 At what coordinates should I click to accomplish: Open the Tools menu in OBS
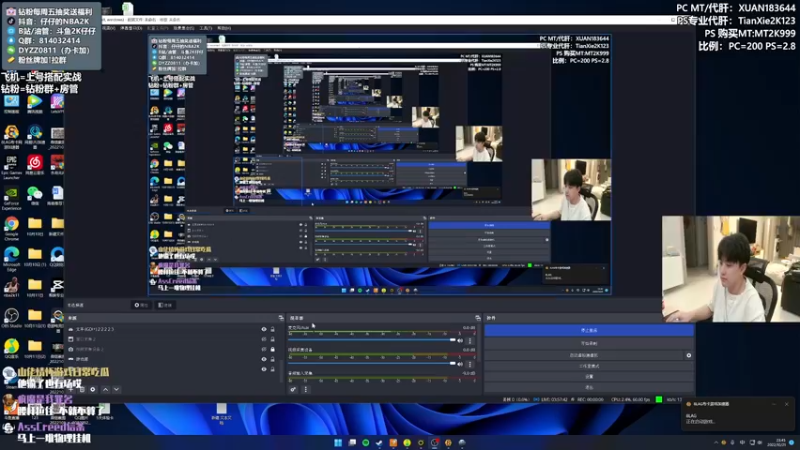[206, 28]
